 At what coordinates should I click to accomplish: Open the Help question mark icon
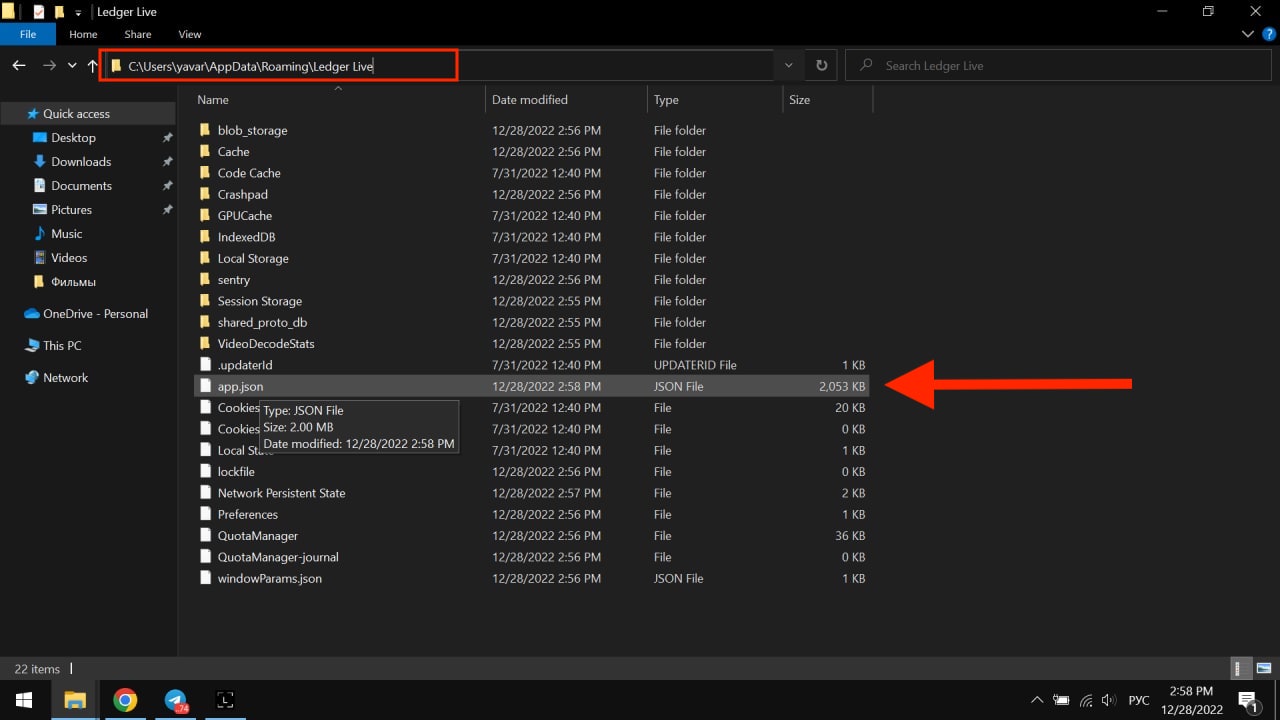pos(1269,34)
